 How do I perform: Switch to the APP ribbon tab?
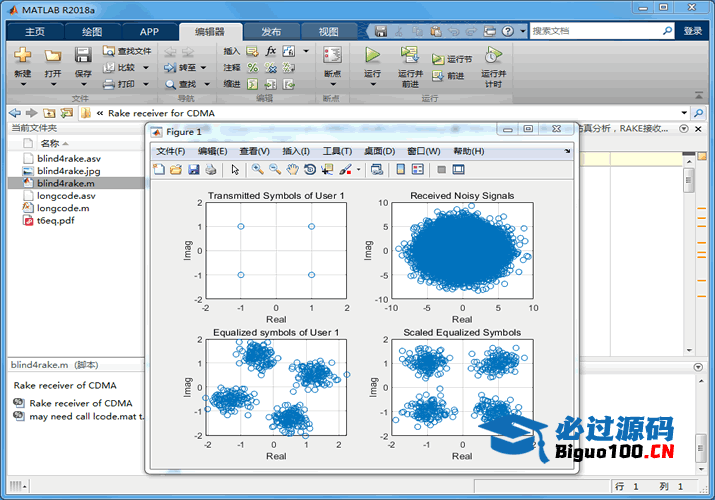pos(149,31)
